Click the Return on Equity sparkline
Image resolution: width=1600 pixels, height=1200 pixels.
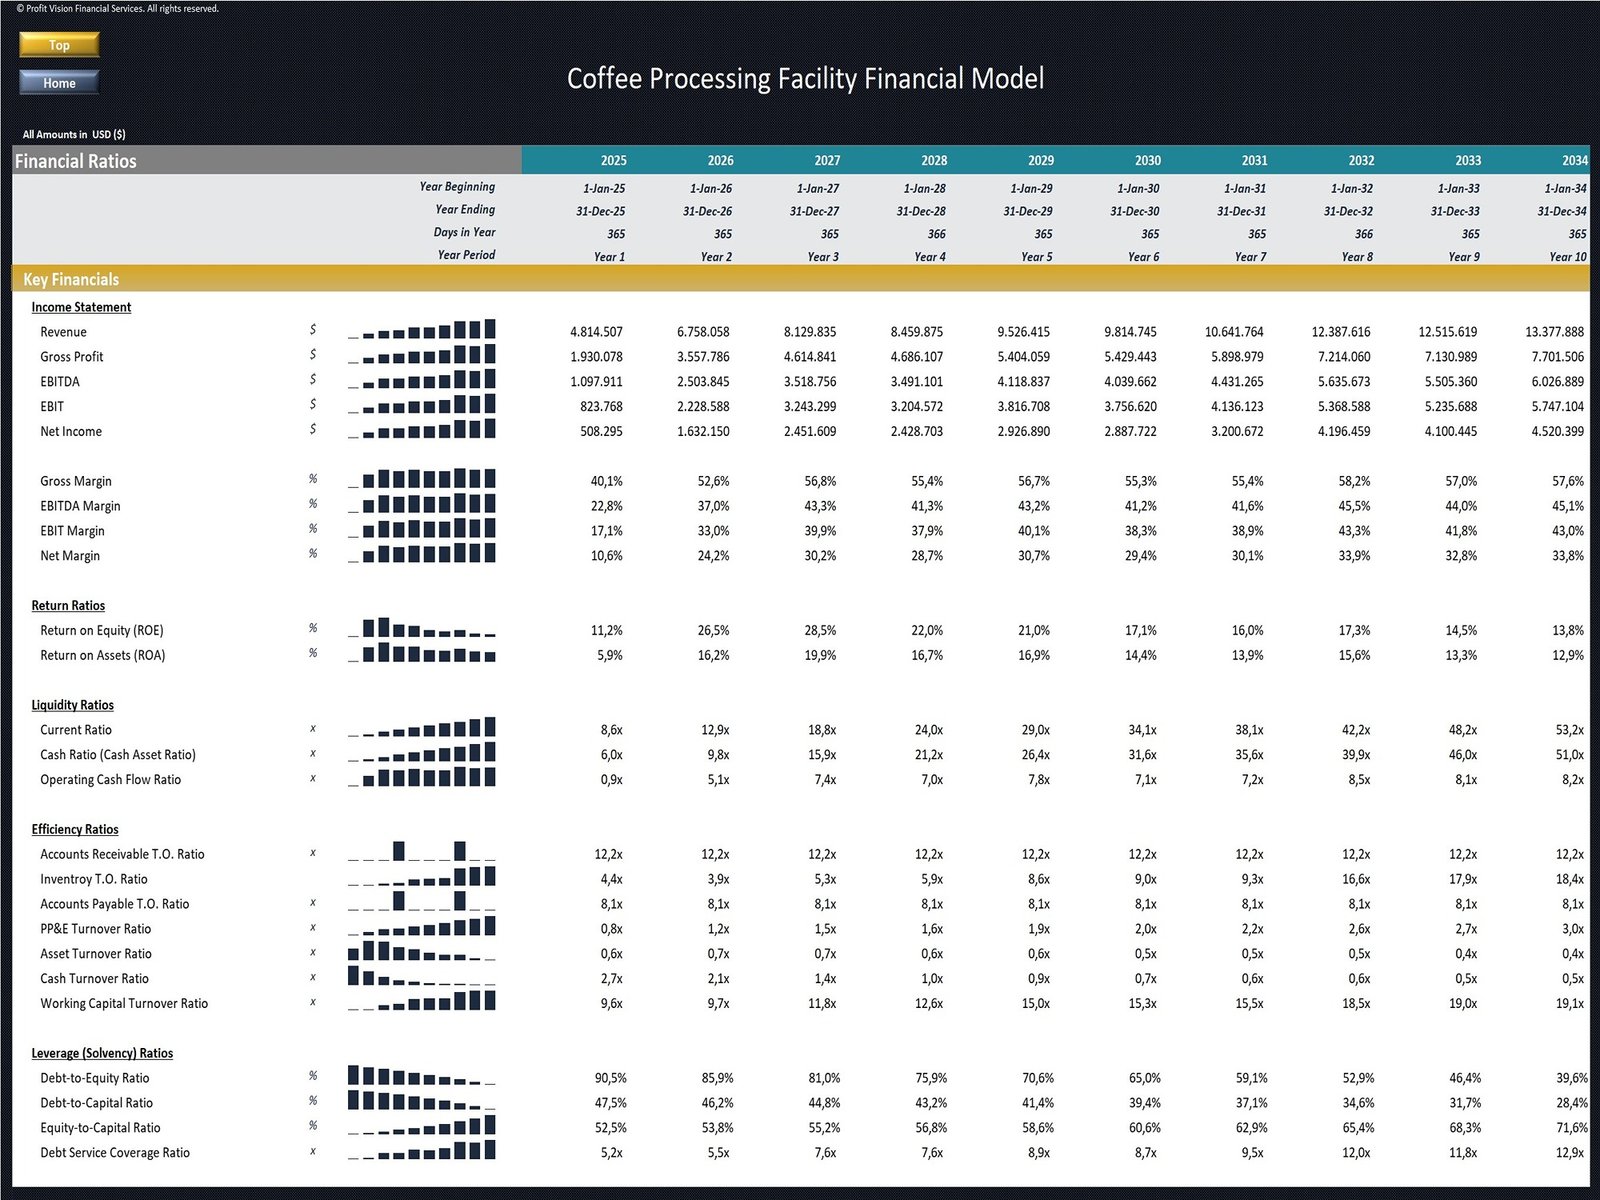point(420,630)
